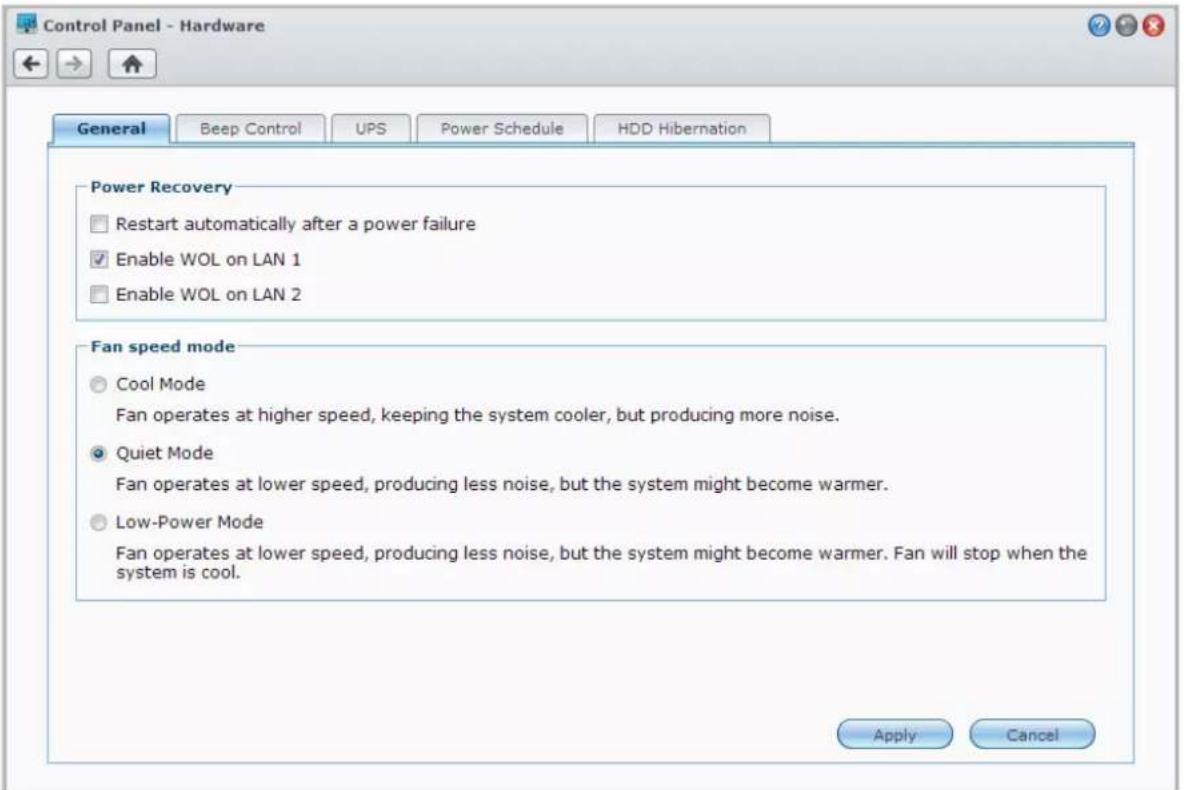Select Low-Power Mode fan speed
The image size is (1184, 790).
(x=98, y=523)
